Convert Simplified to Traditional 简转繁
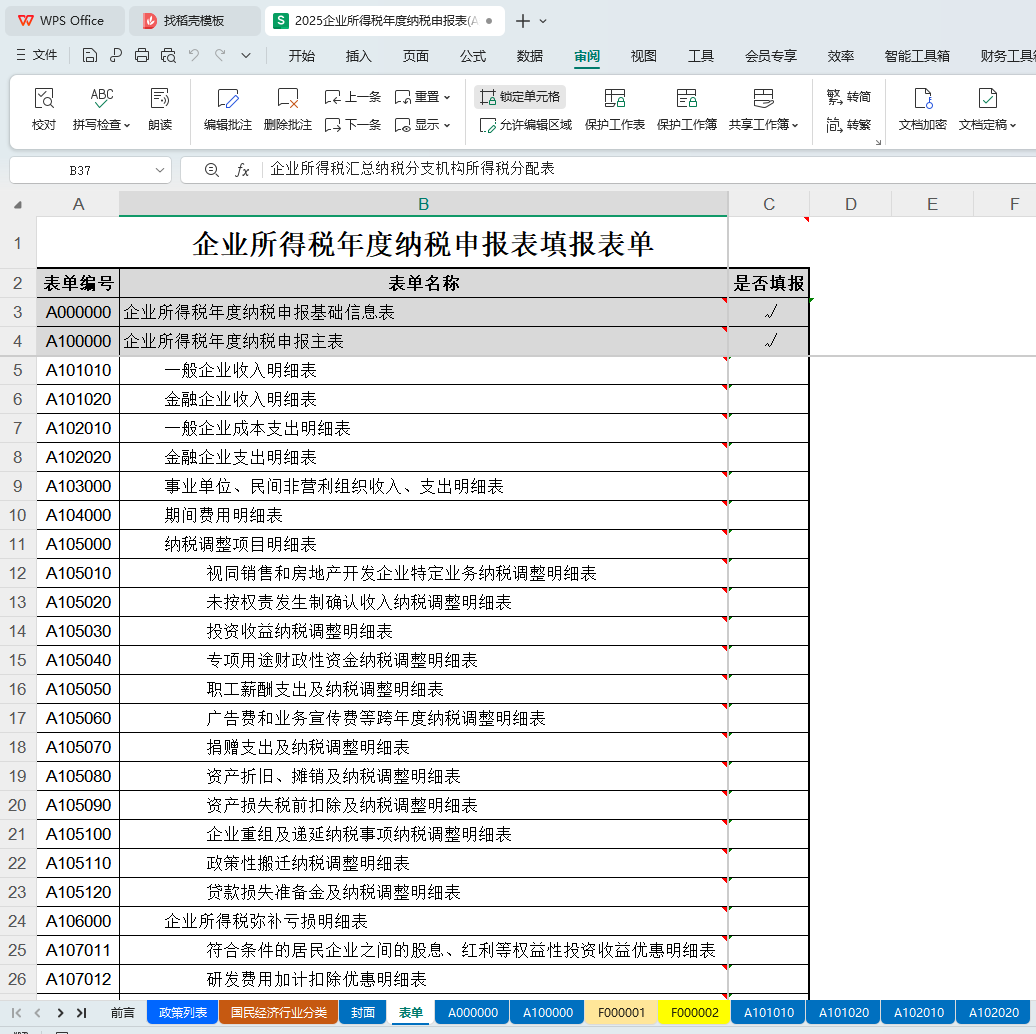1036x1034 pixels. pos(848,125)
